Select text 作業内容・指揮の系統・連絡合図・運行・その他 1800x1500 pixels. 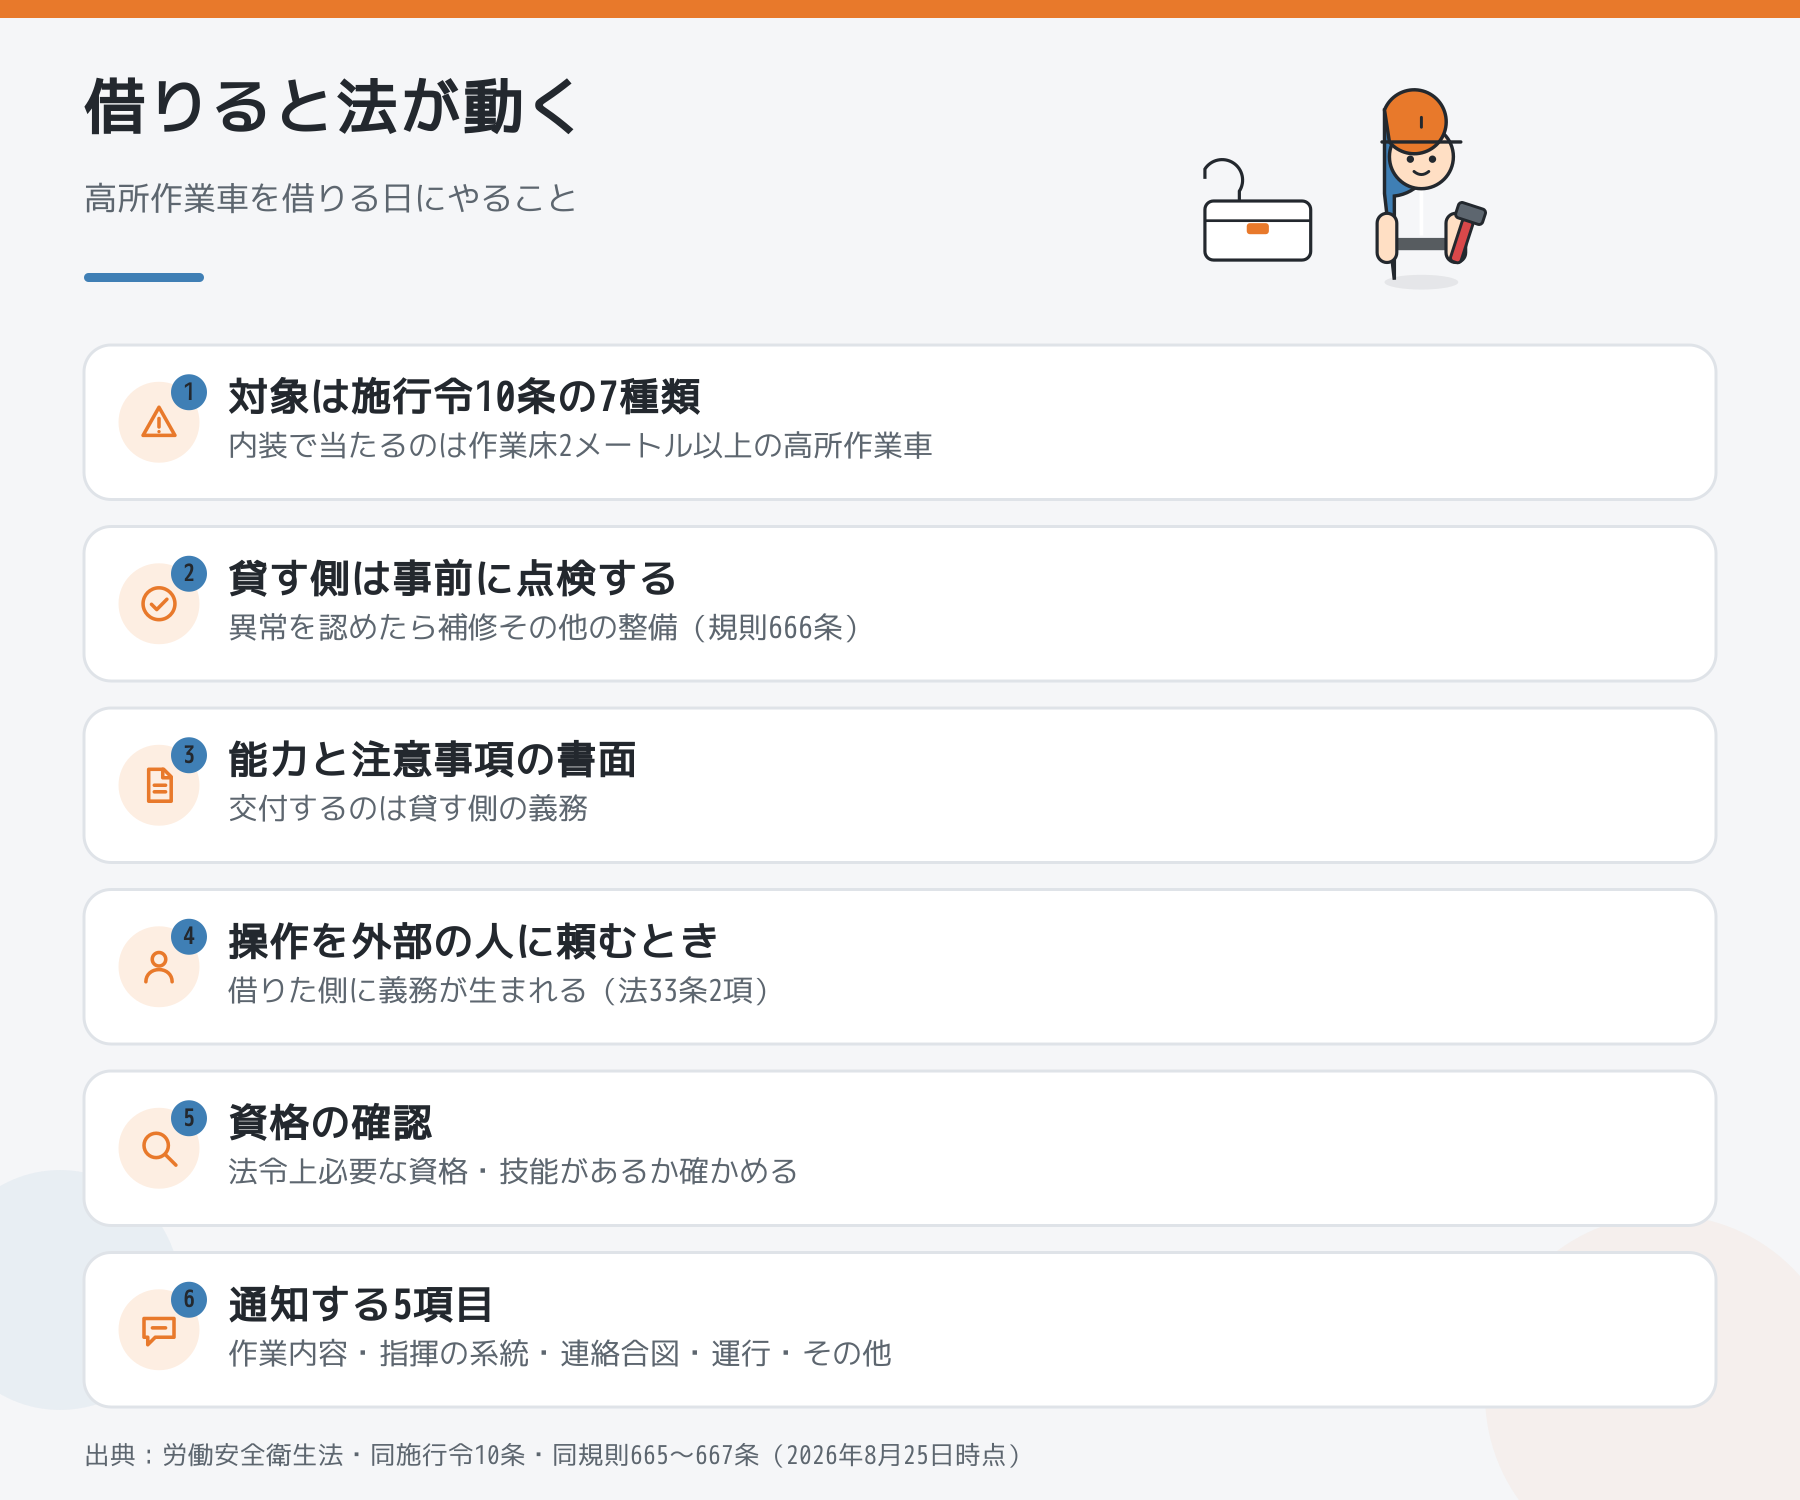(560, 1353)
